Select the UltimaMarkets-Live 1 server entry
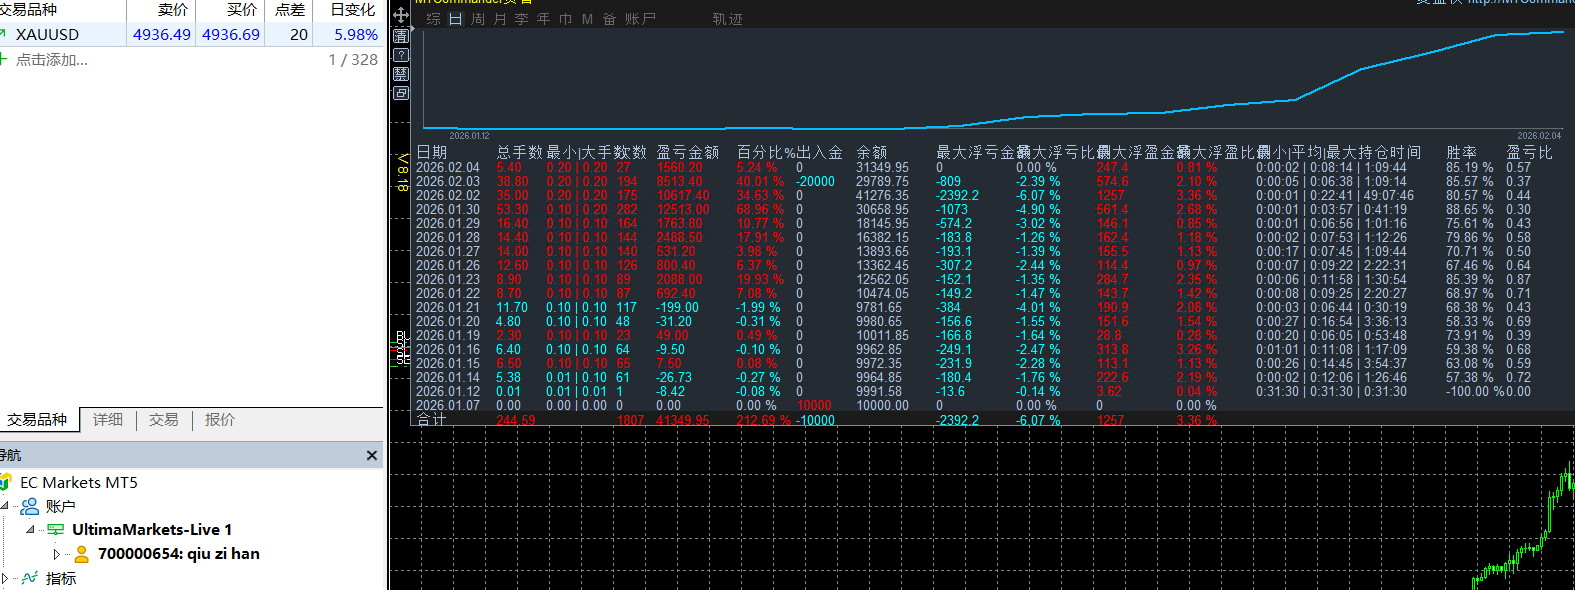1575x590 pixels. point(152,530)
